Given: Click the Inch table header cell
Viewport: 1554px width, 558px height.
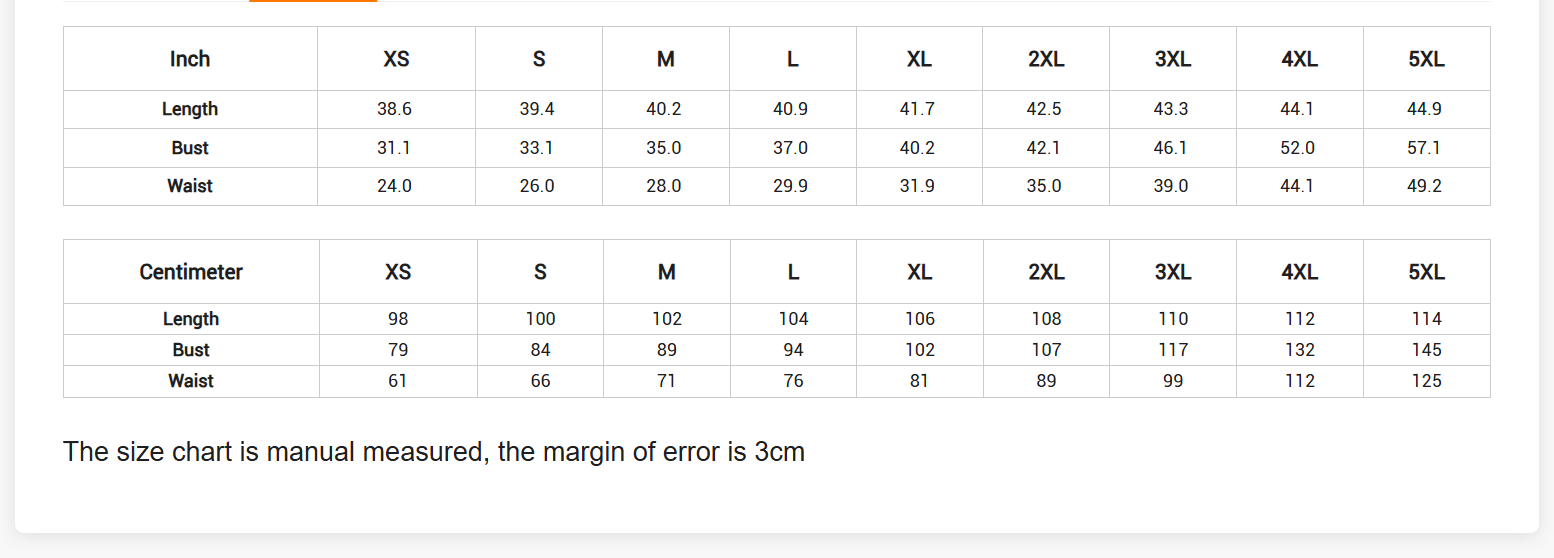Looking at the screenshot, I should coord(190,59).
